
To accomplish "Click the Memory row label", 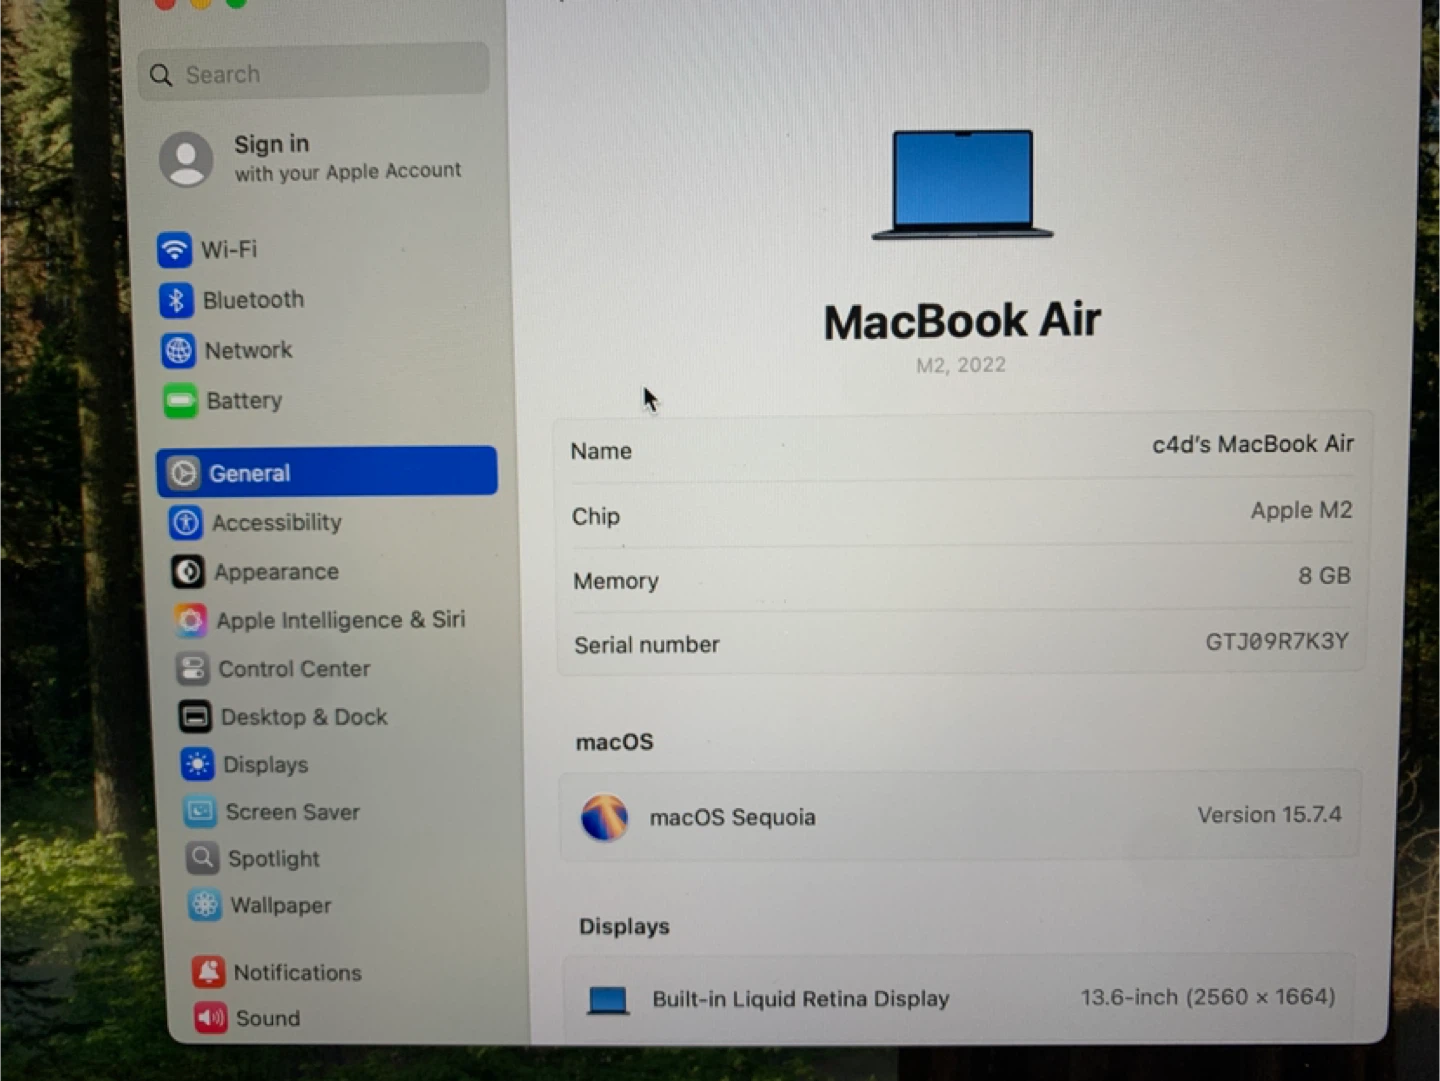I will point(616,581).
